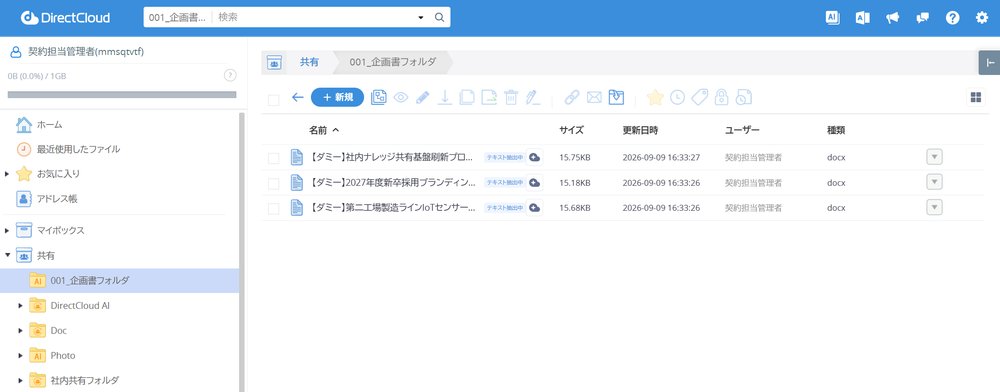Image resolution: width=1000 pixels, height=392 pixels.
Task: Click the create link chain icon
Action: click(x=572, y=98)
